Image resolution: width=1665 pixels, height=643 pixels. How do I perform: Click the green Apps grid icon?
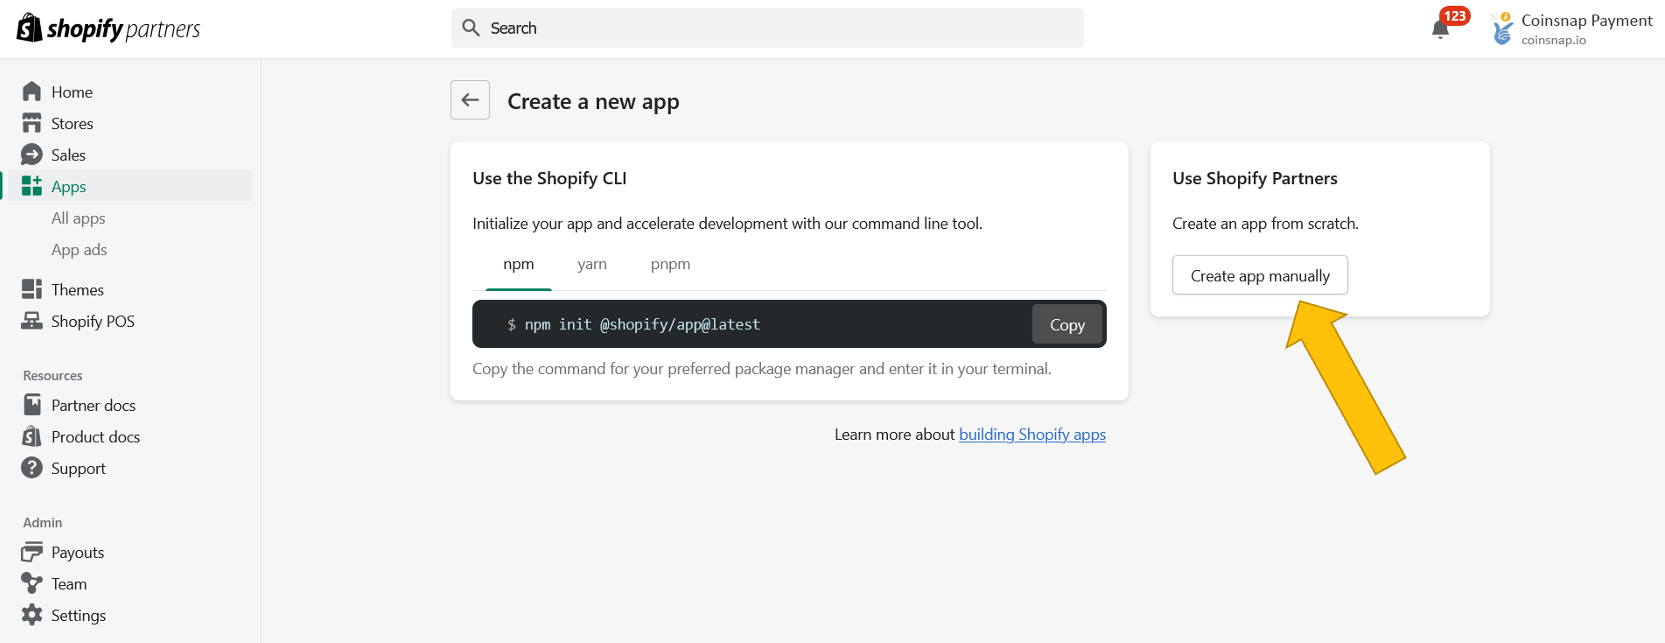pos(32,186)
